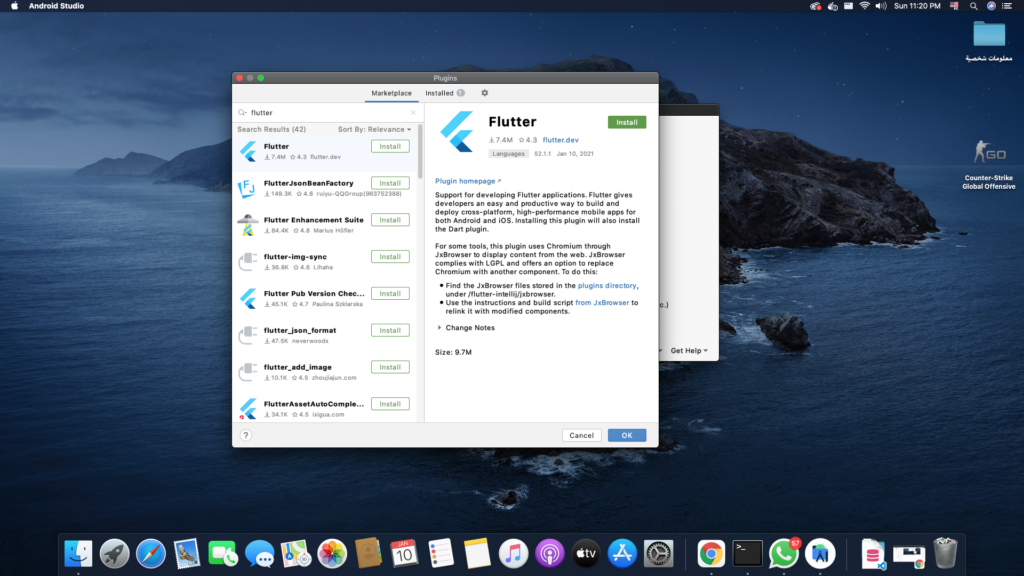Open plugin settings gear icon
The width and height of the screenshot is (1024, 576).
(485, 93)
